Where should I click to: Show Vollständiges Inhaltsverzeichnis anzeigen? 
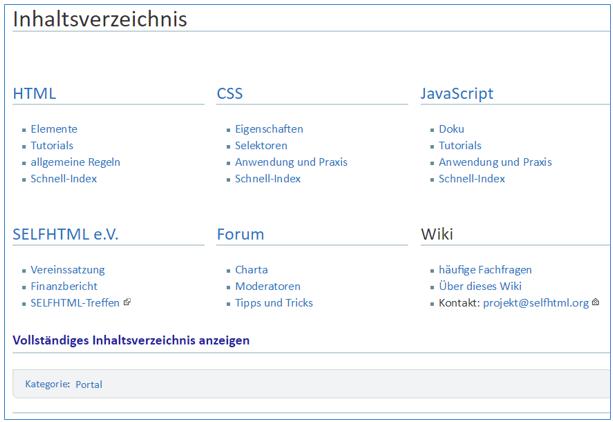tap(131, 340)
